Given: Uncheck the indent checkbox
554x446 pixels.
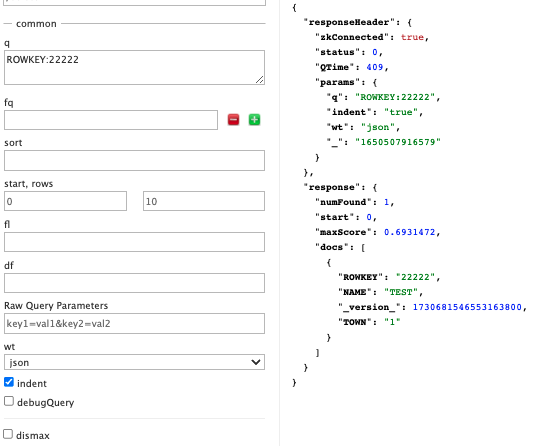Looking at the screenshot, I should coord(9,382).
